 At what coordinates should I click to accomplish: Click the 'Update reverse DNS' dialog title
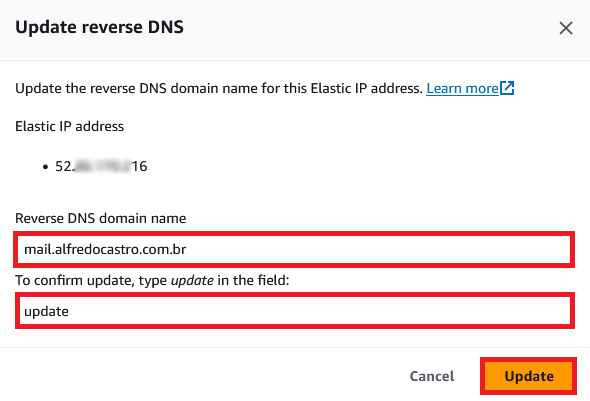click(x=99, y=27)
